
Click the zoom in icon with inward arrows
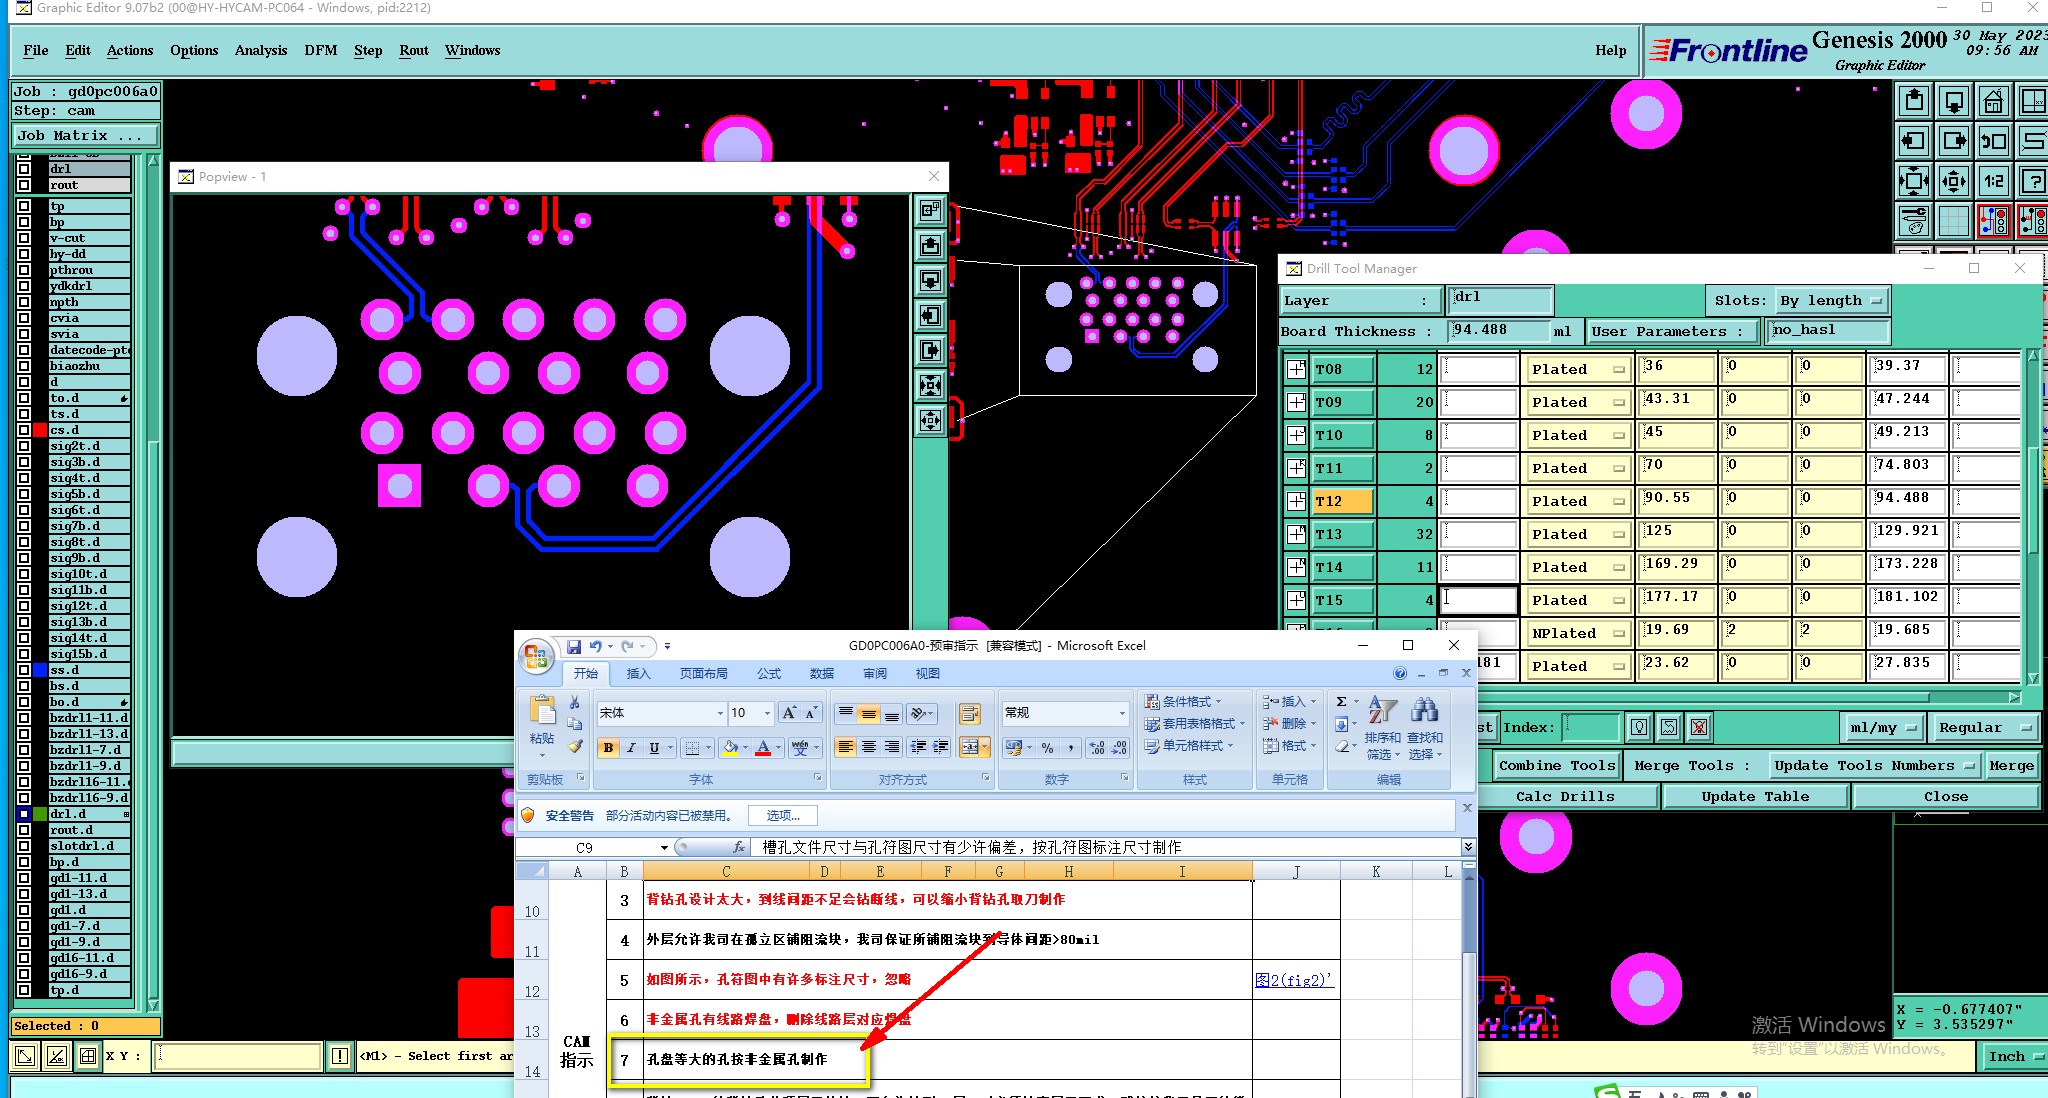[x=1914, y=181]
